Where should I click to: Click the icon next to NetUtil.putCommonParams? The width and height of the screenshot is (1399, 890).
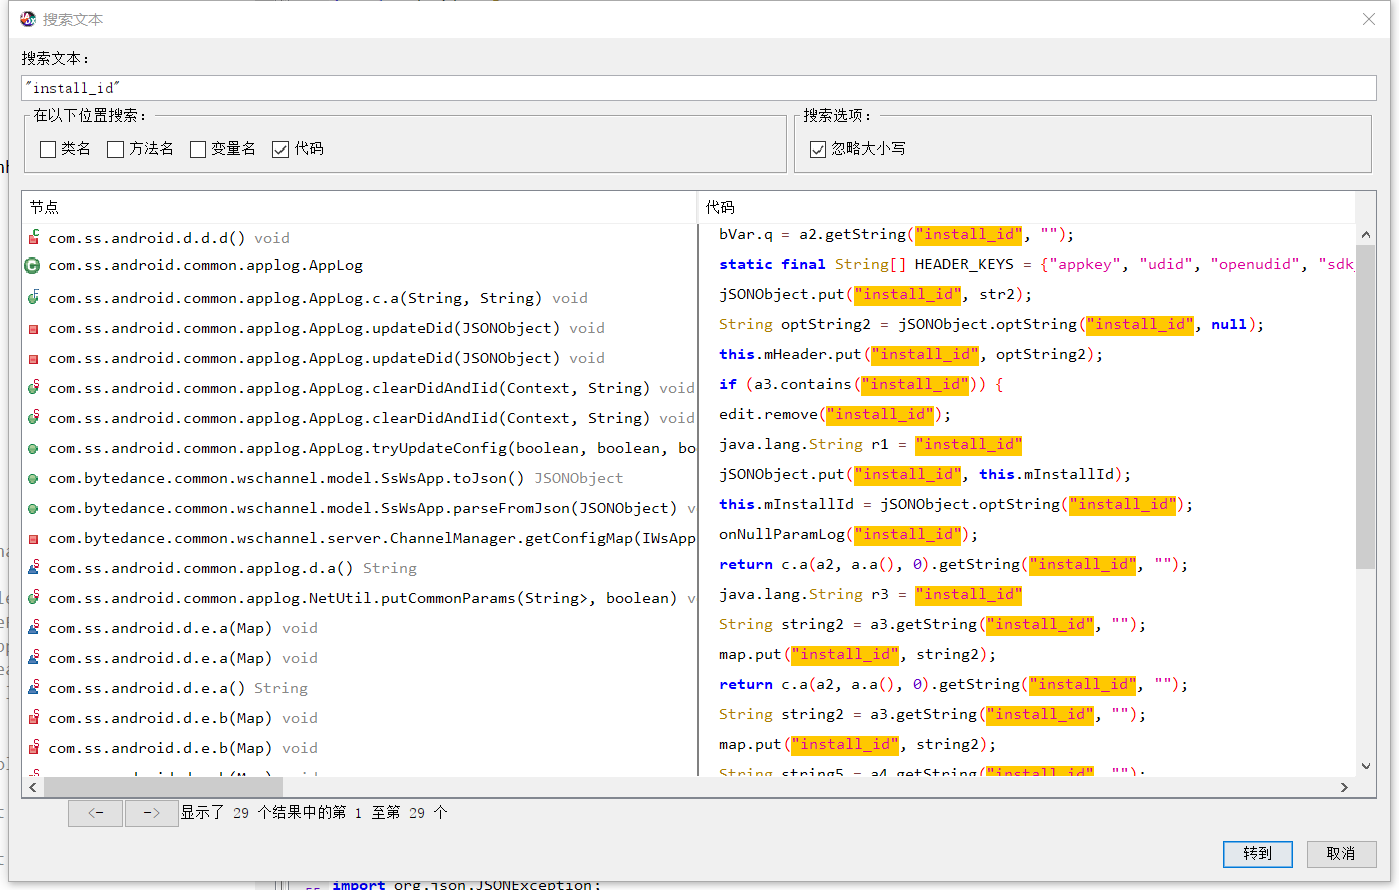click(x=33, y=598)
